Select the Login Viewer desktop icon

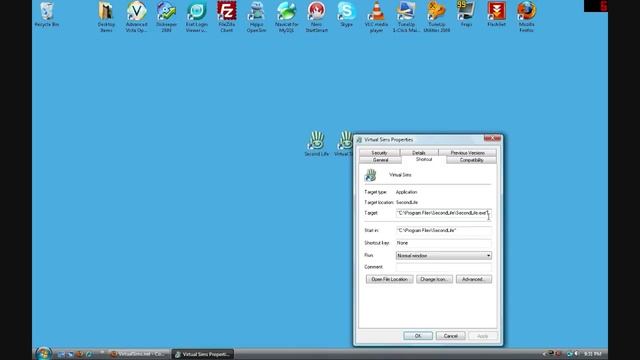[x=196, y=16]
